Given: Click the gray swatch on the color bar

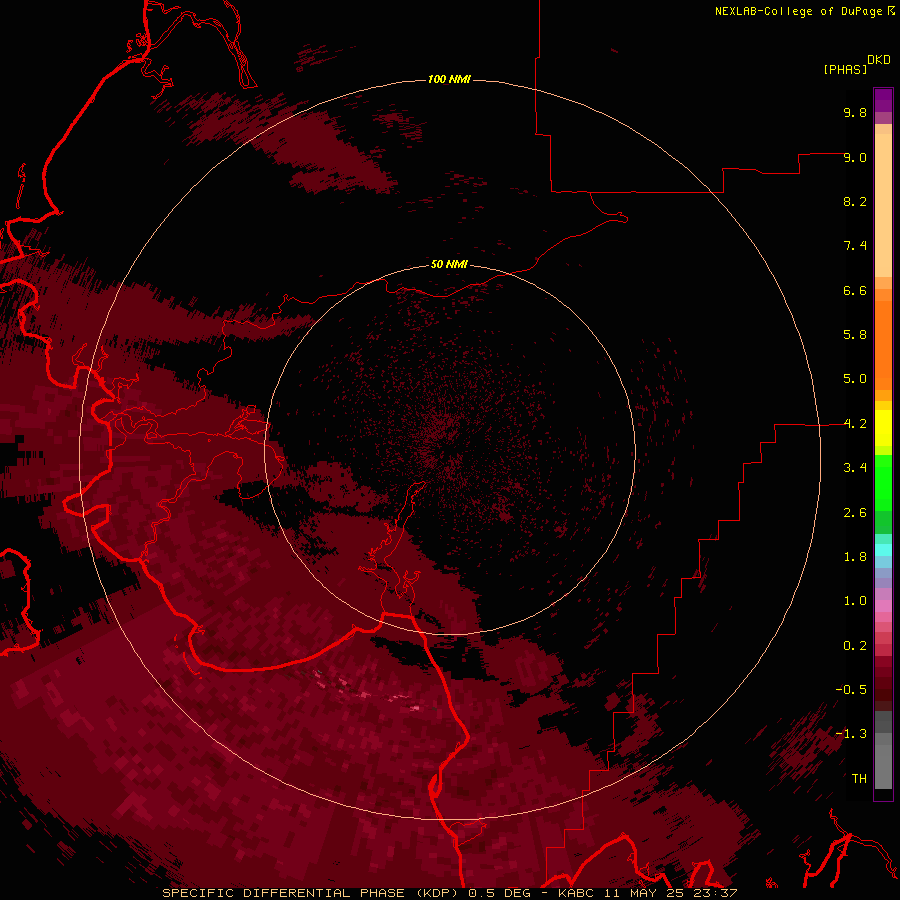Looking at the screenshot, I should (x=883, y=766).
